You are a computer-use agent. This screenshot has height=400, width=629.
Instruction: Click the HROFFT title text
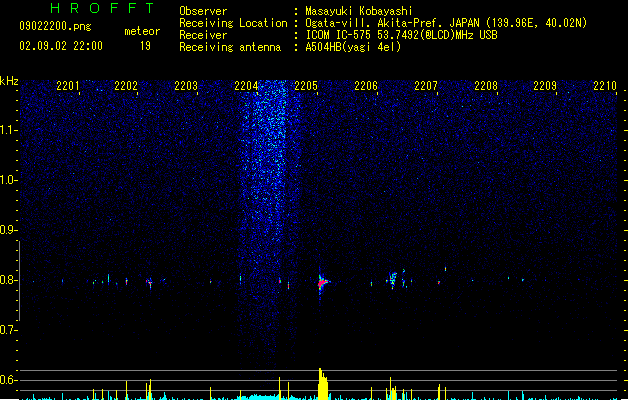pos(102,8)
